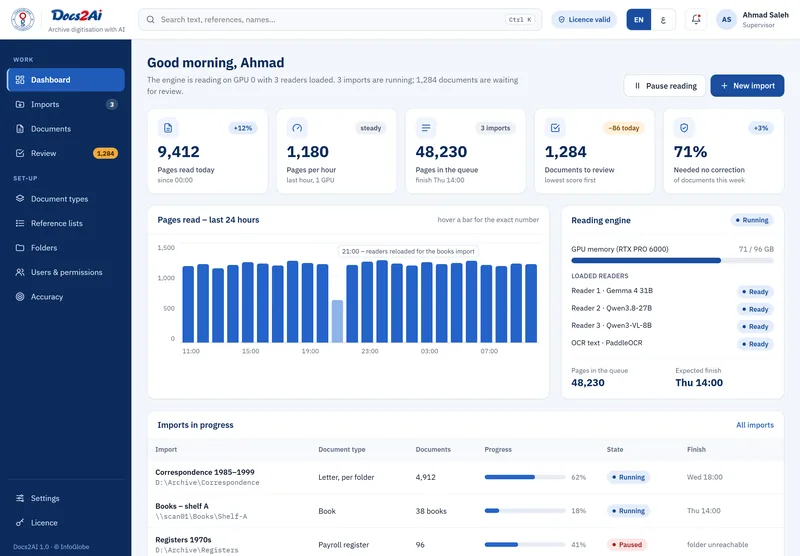
Task: Go to Documents page
Action: pos(66,129)
